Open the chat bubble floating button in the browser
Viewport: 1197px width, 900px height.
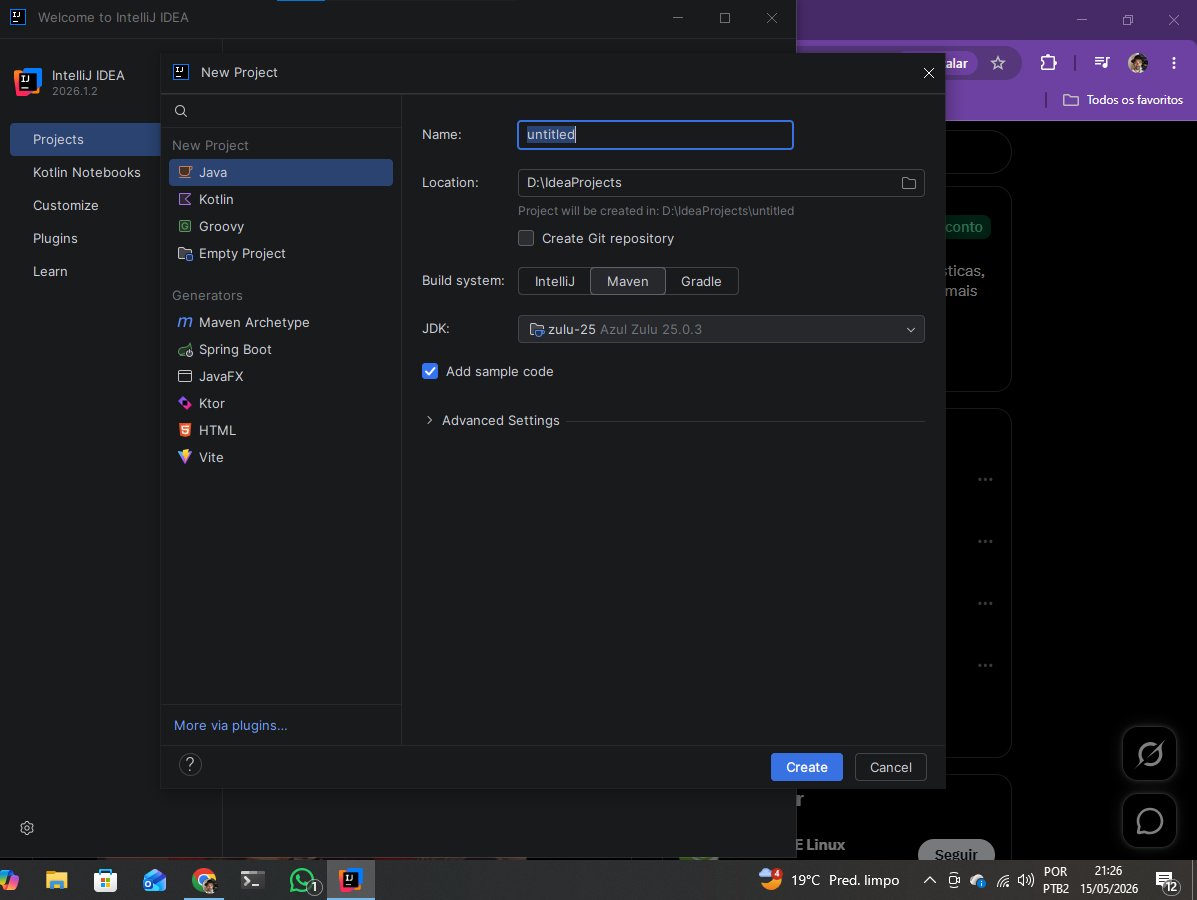tap(1149, 821)
